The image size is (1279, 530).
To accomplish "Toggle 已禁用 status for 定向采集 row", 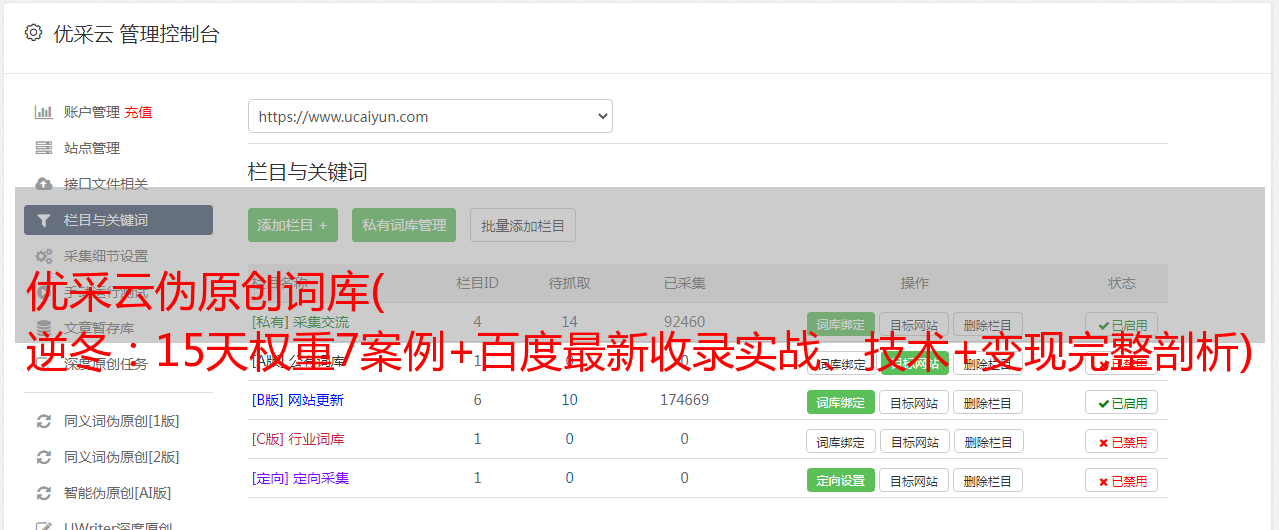I will click(x=1122, y=480).
